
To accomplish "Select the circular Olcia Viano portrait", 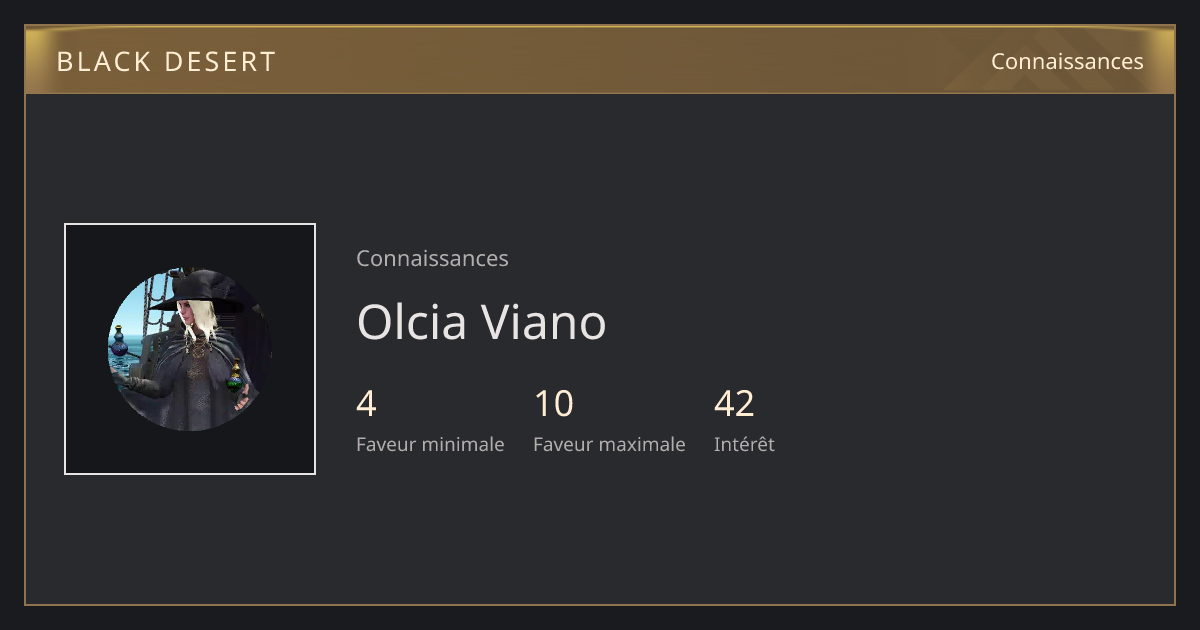I will [190, 349].
